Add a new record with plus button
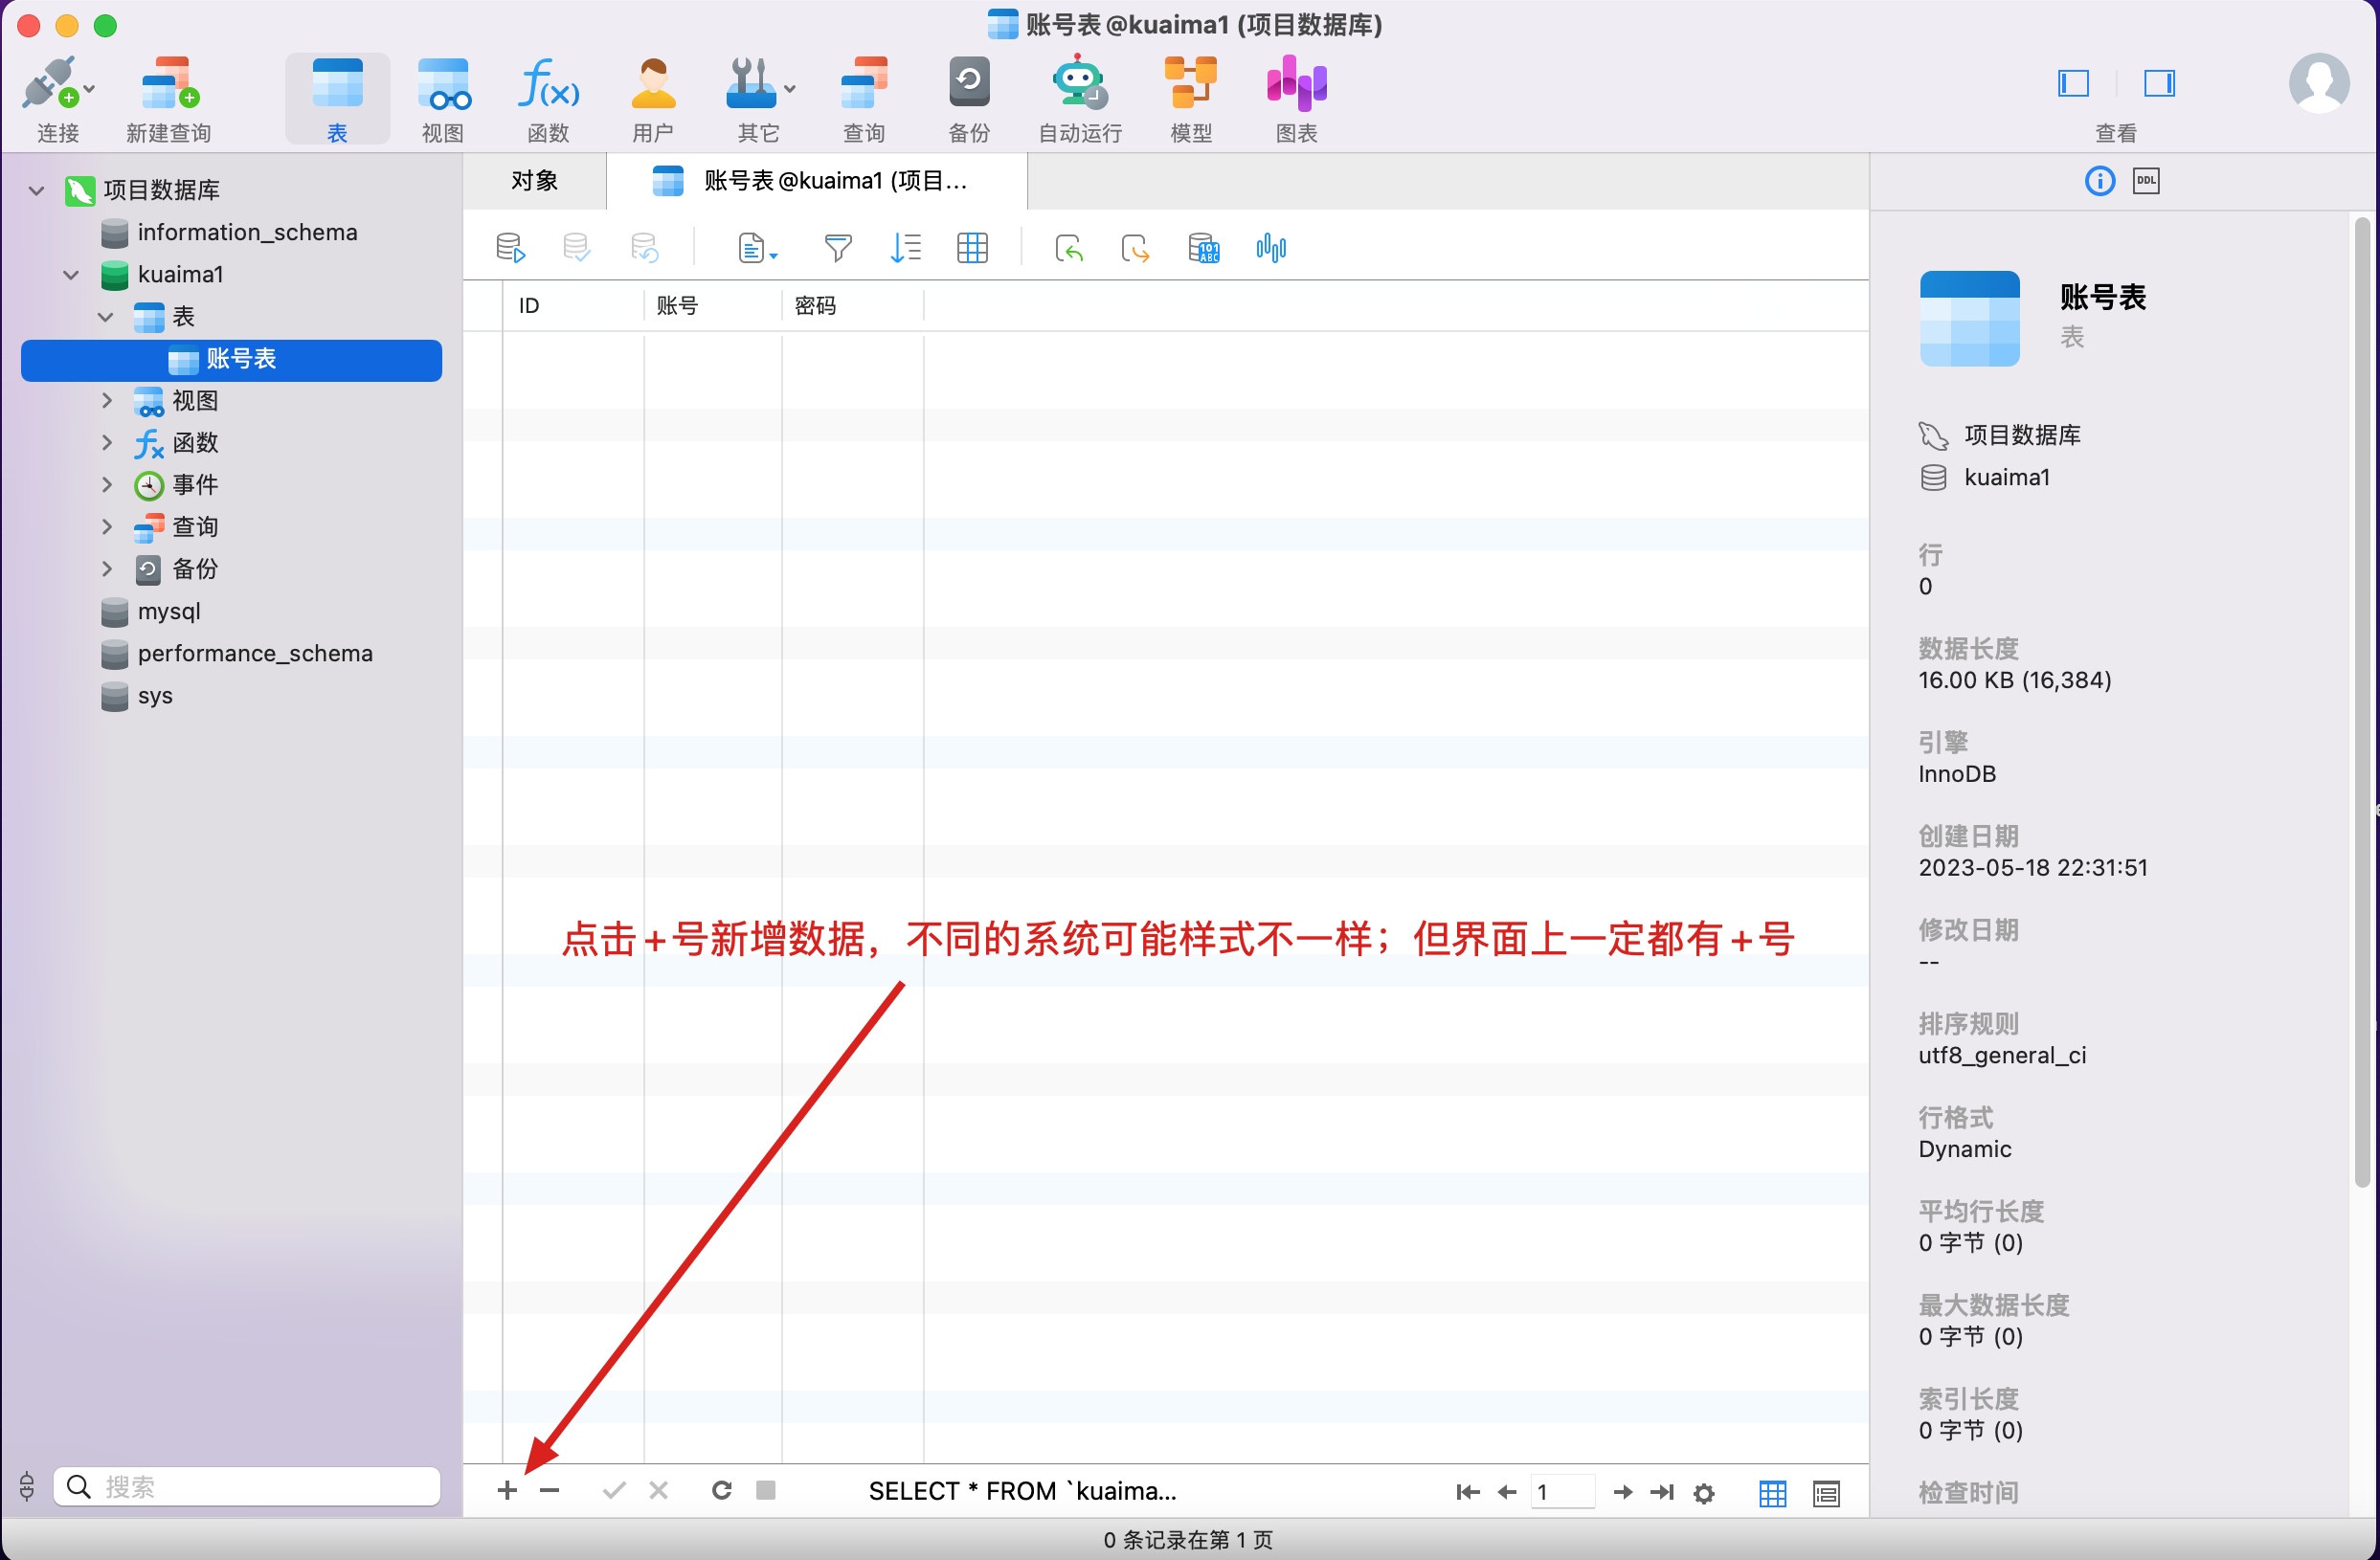This screenshot has width=2380, height=1560. (507, 1490)
